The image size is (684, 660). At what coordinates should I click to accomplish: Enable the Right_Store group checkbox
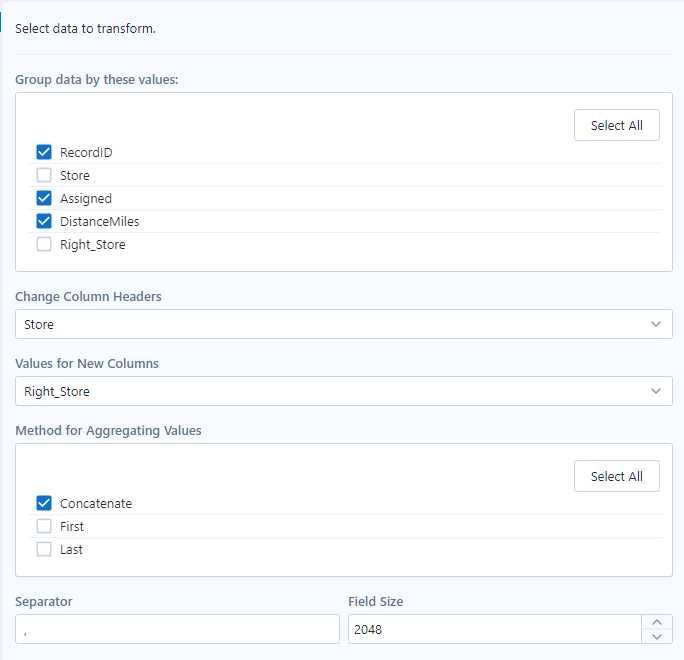[44, 245]
